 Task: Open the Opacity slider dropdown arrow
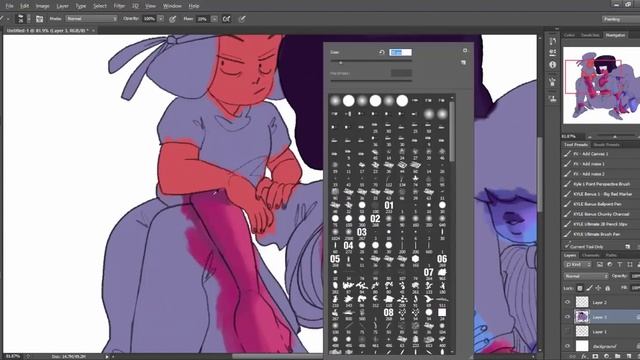tap(161, 19)
